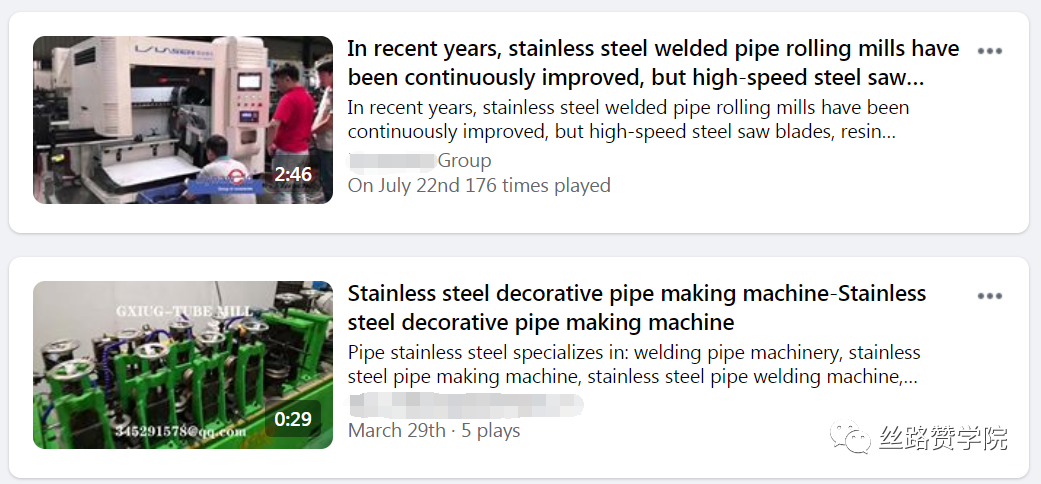
Task: Open the blurred Group page name link
Action: click(419, 161)
